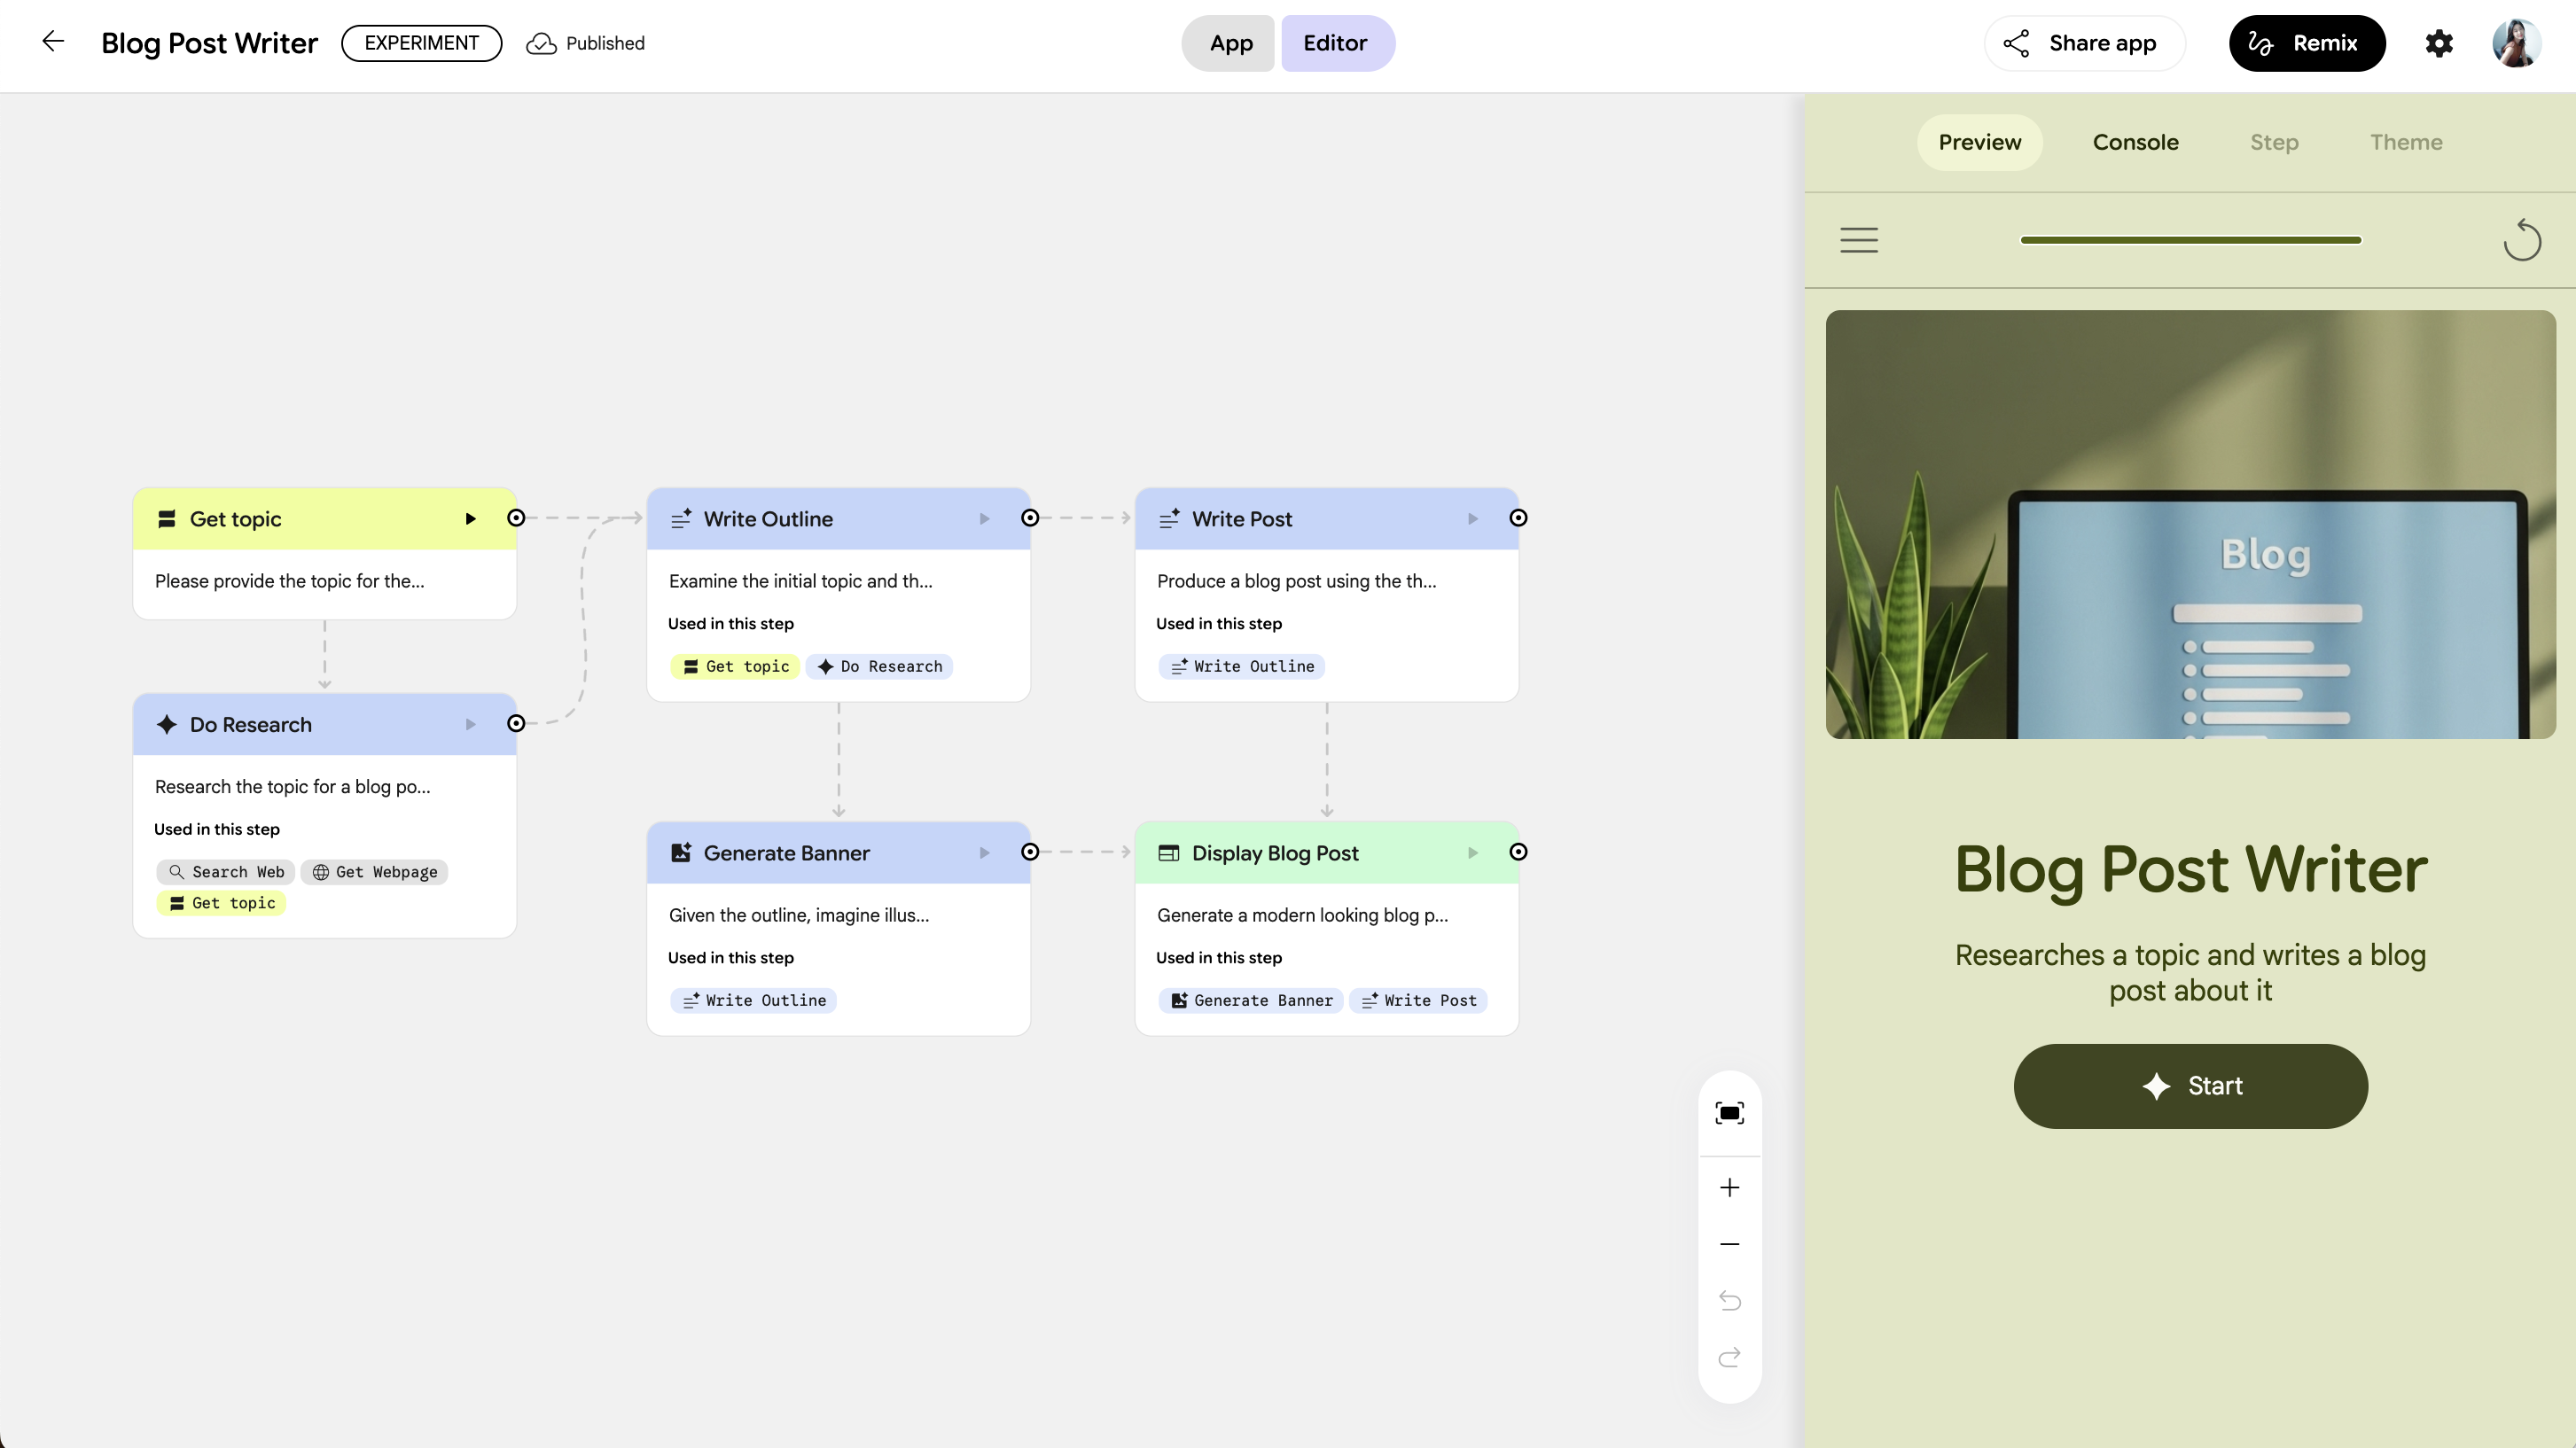This screenshot has width=2576, height=1448.
Task: Click the Do Research output port
Action: click(x=516, y=724)
